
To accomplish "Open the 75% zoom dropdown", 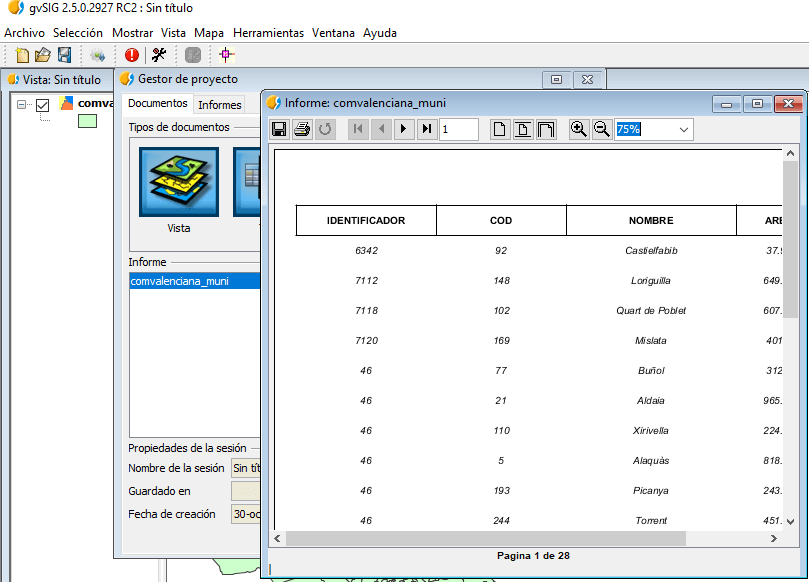I will click(x=684, y=129).
